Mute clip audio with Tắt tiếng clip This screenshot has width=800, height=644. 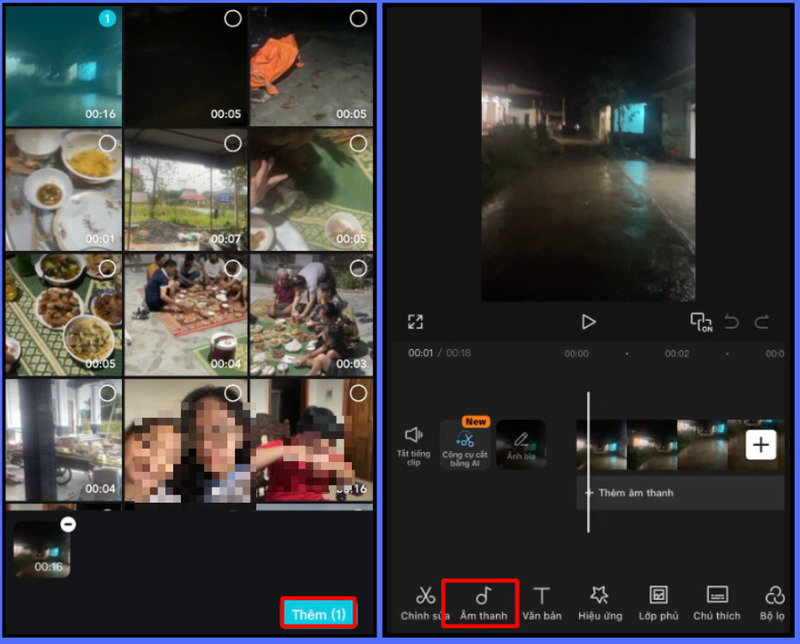coord(413,443)
